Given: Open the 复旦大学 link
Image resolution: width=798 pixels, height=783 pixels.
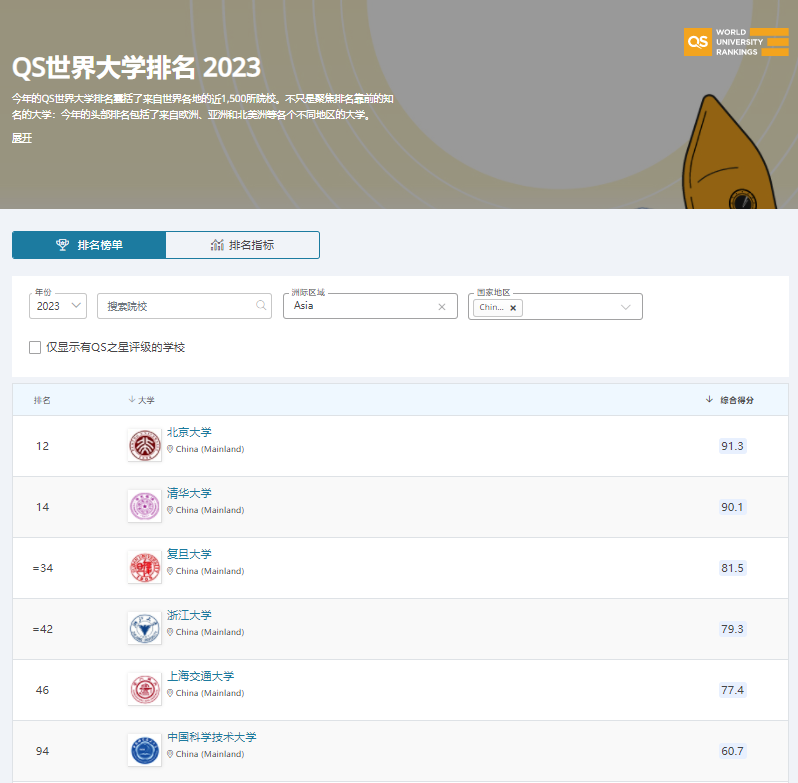Looking at the screenshot, I should [189, 555].
